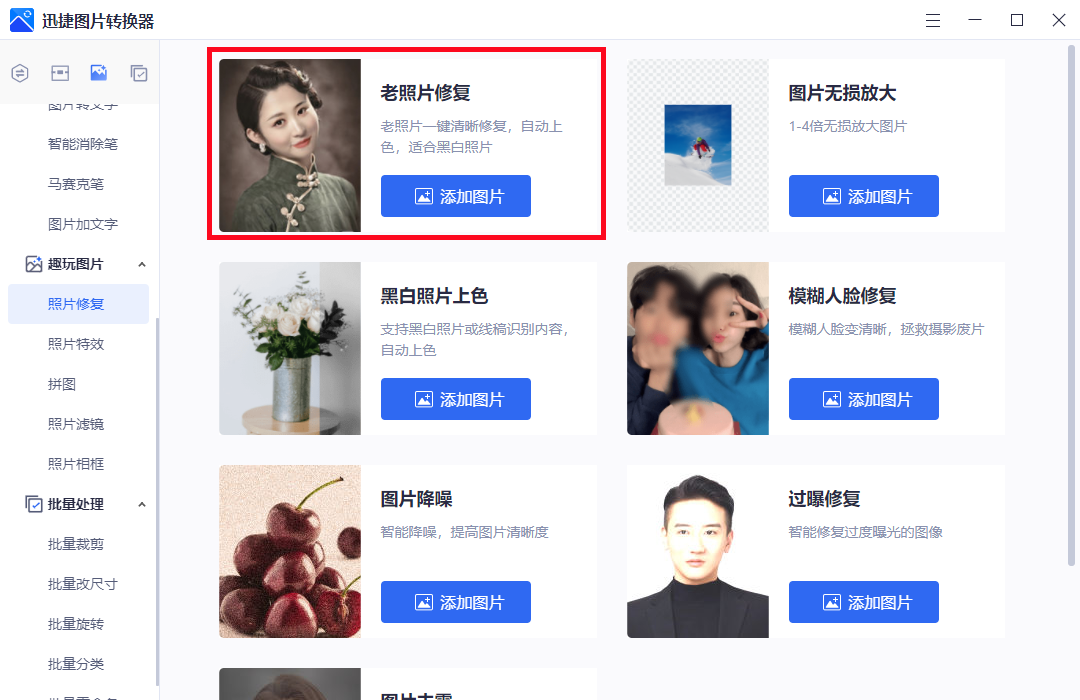Collapse the 趣玩图片 section chevron
The height and width of the screenshot is (700, 1080).
[x=142, y=265]
